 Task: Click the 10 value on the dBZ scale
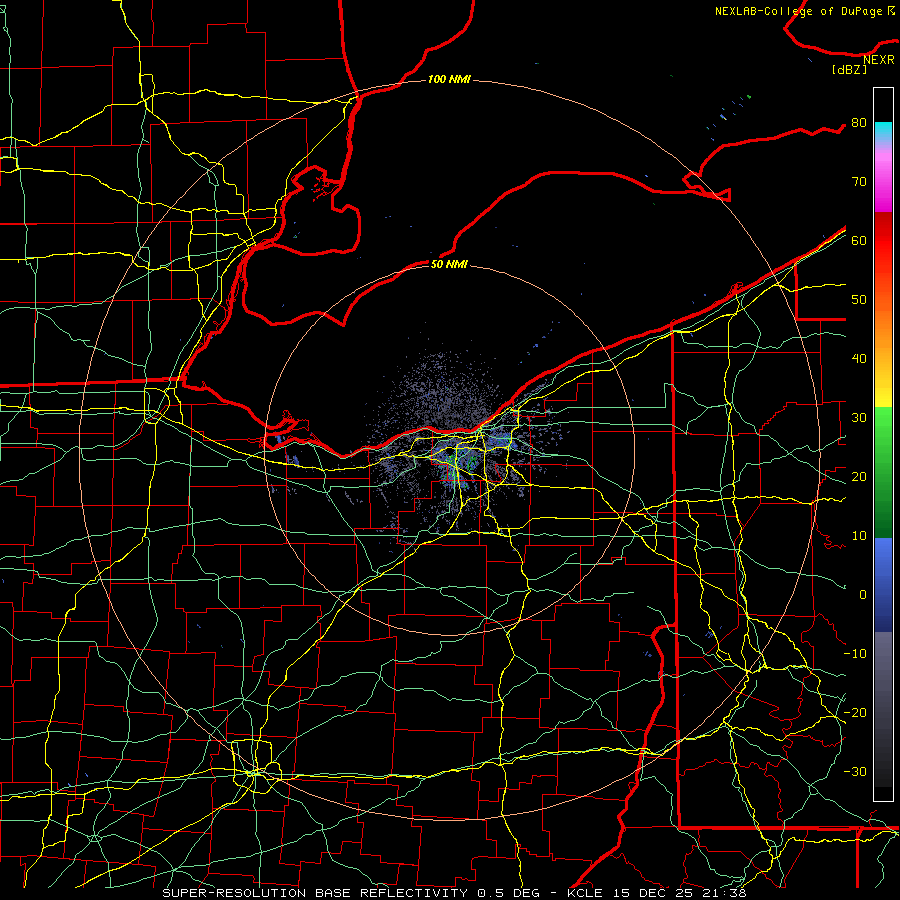tap(859, 536)
